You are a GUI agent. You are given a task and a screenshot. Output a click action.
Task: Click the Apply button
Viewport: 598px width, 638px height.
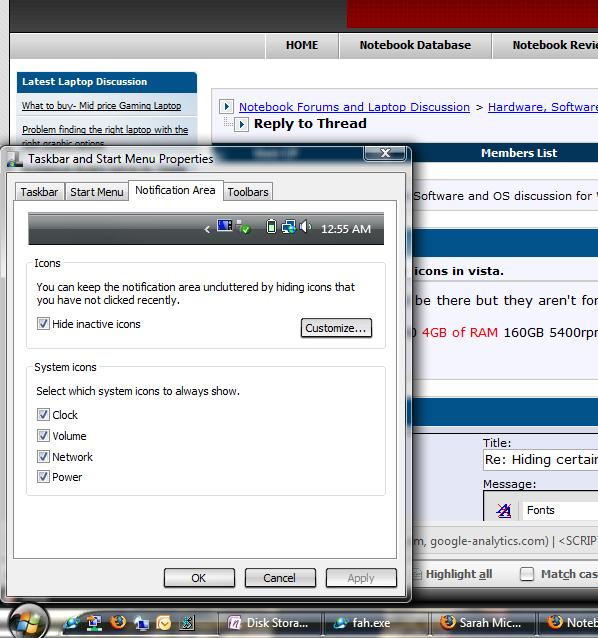pos(361,578)
